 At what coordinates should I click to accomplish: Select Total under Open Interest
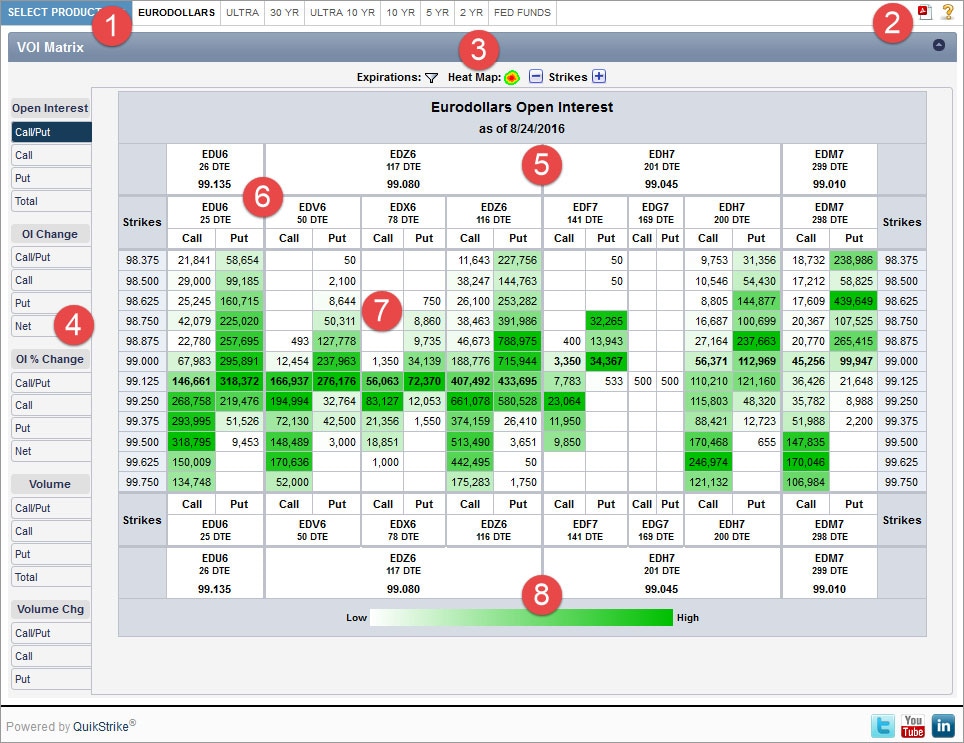50,201
